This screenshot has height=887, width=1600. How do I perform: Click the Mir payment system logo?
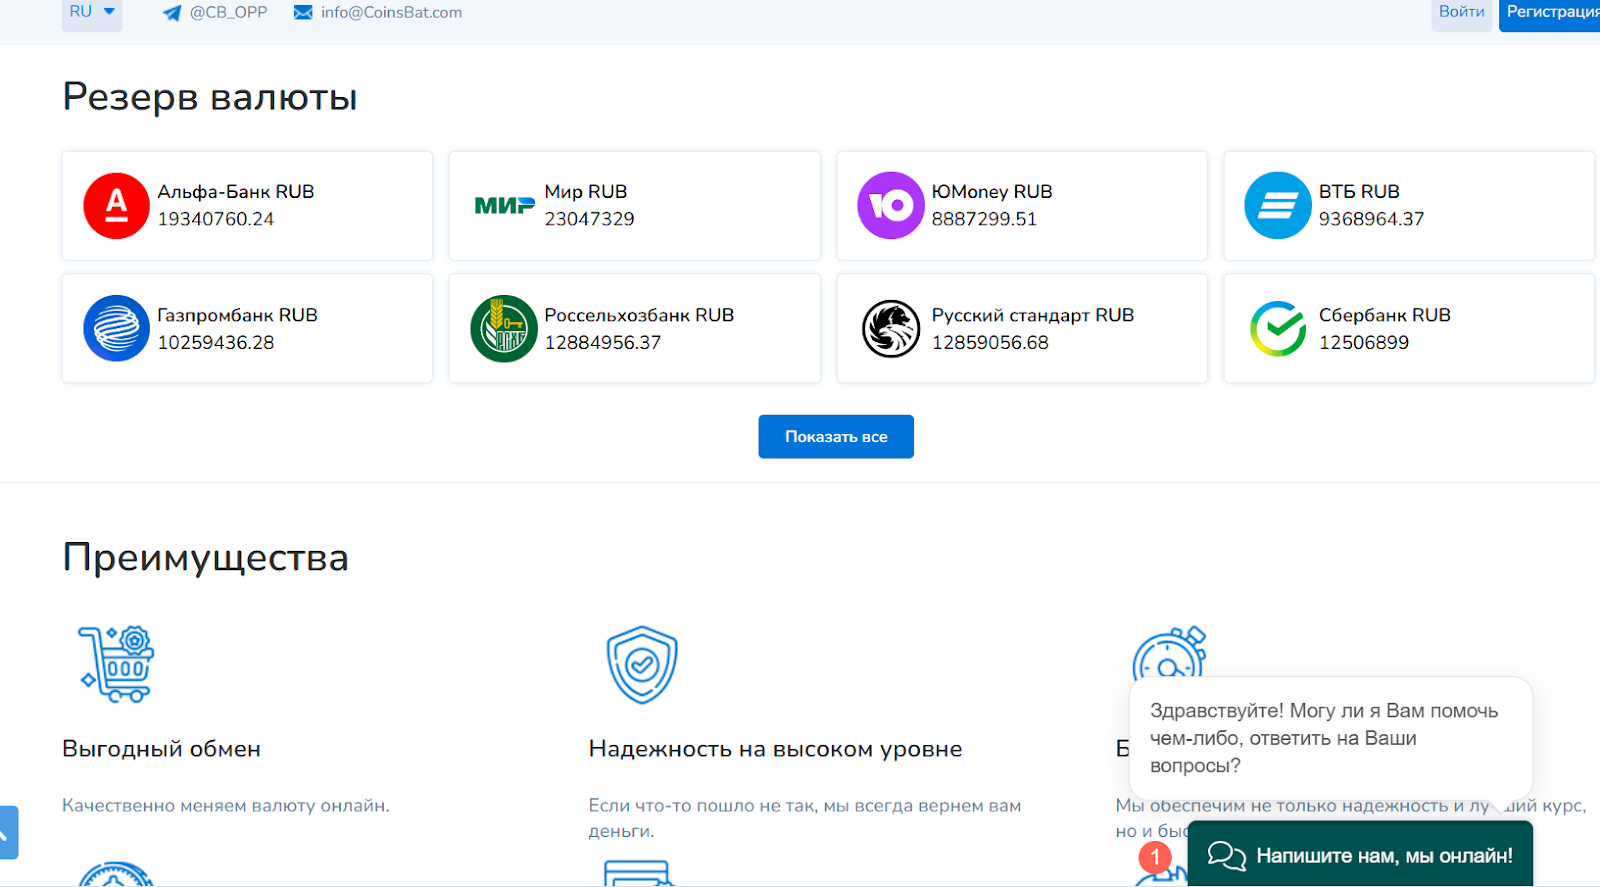504,206
